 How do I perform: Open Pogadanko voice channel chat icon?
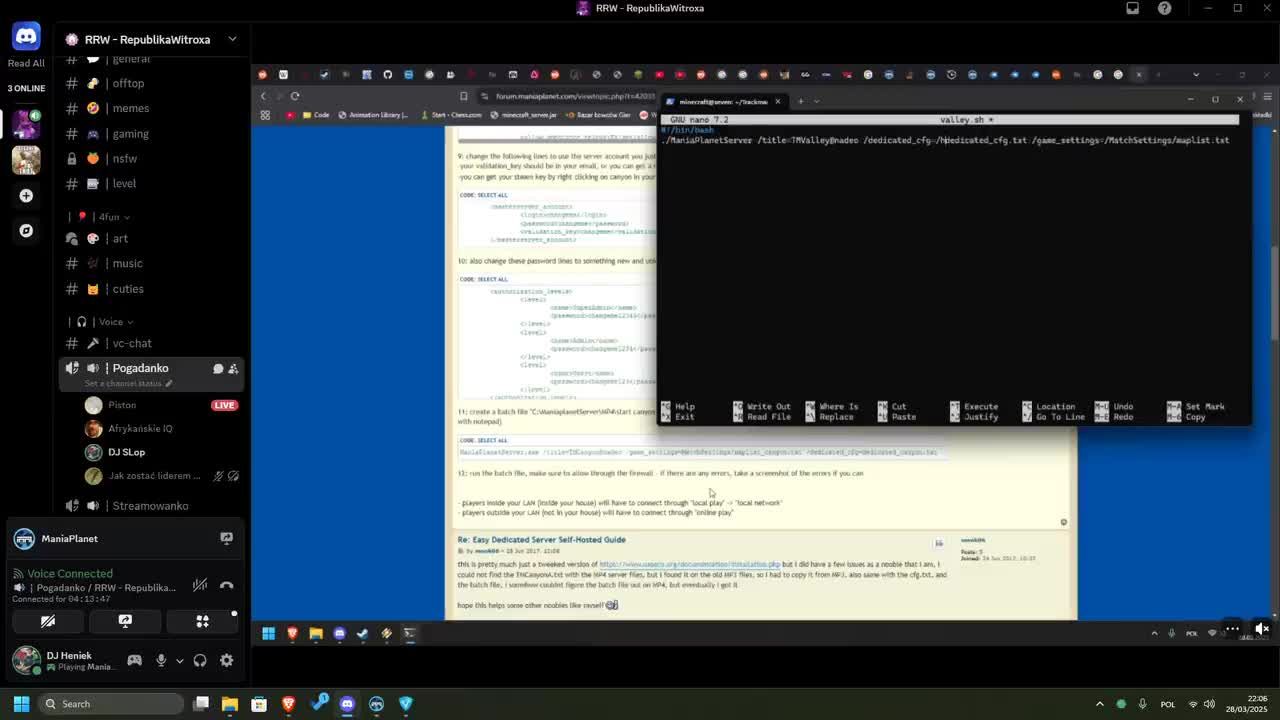point(218,369)
